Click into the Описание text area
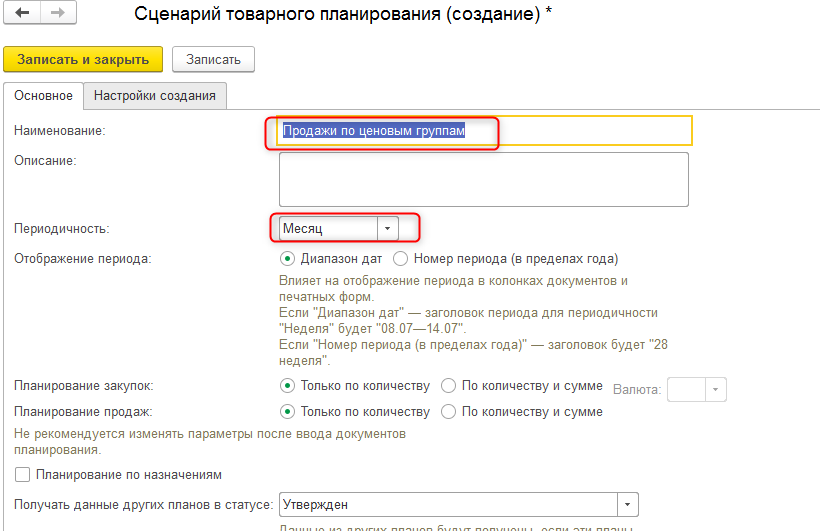This screenshot has height=531, width=820. click(484, 179)
